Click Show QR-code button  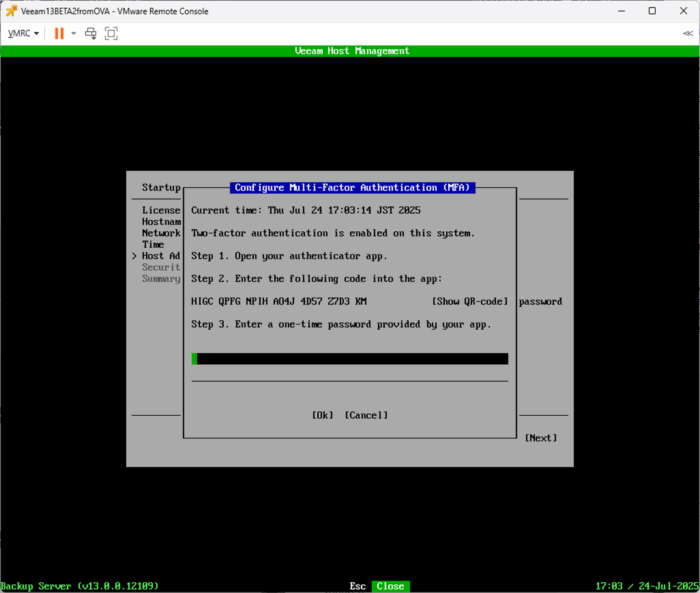pyautogui.click(x=470, y=301)
